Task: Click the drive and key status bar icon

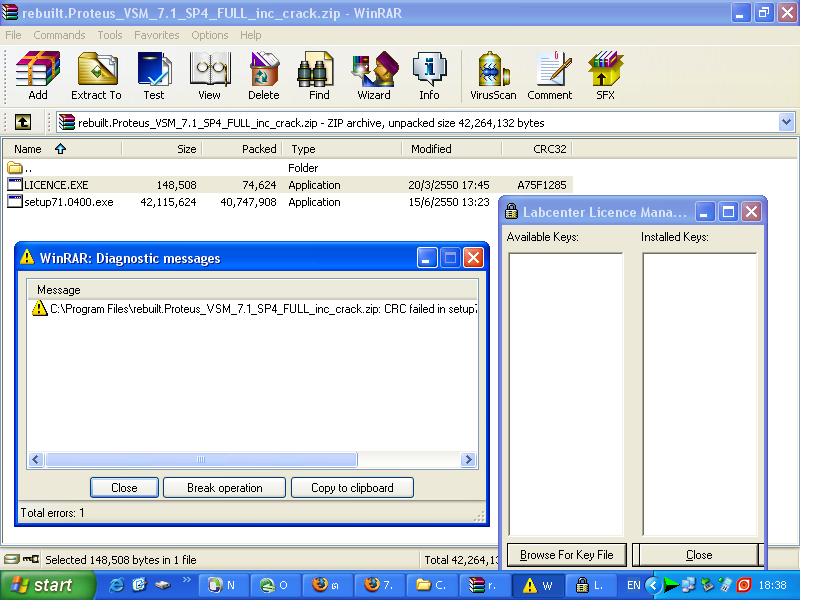Action: (21, 560)
